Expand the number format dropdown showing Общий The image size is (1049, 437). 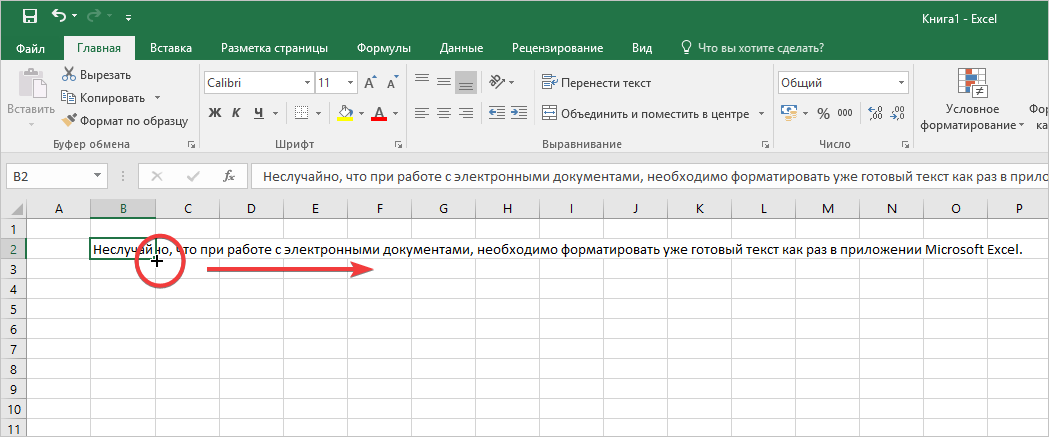pos(901,83)
